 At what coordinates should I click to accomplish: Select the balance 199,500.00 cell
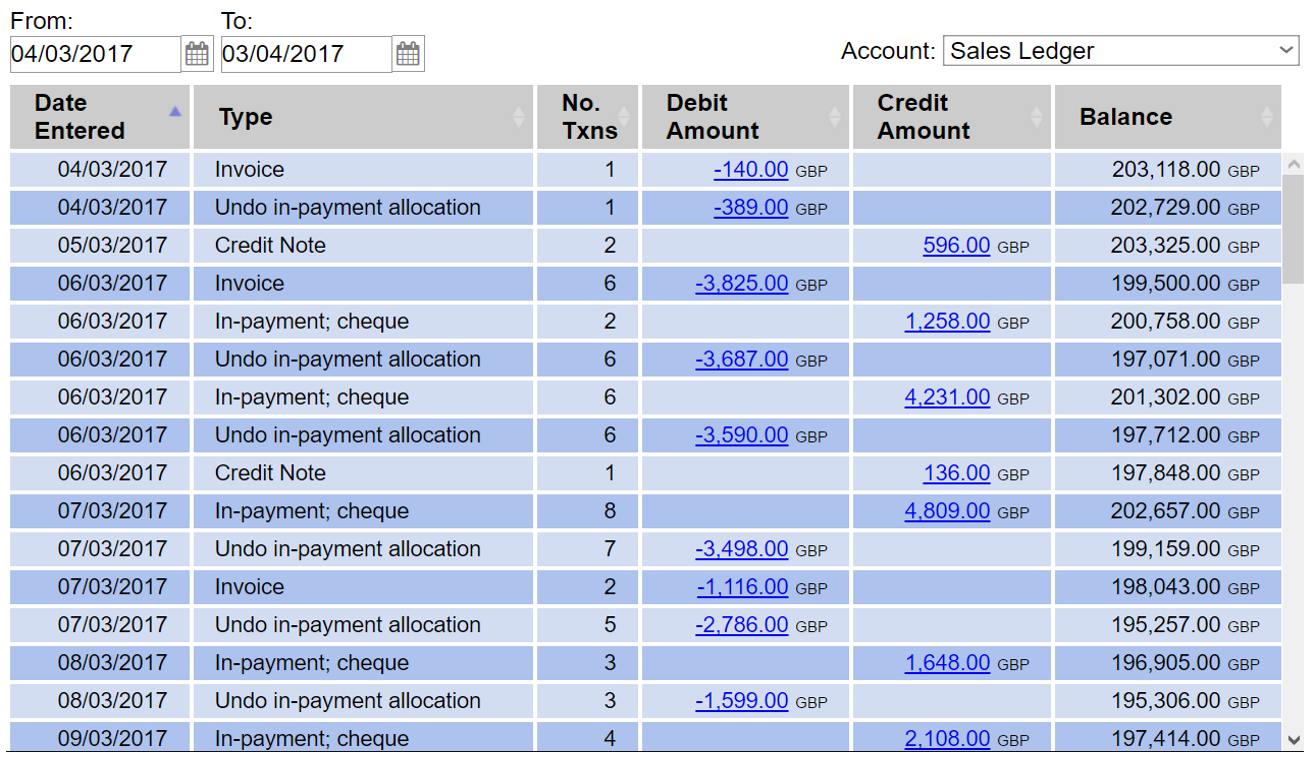pos(1167,284)
